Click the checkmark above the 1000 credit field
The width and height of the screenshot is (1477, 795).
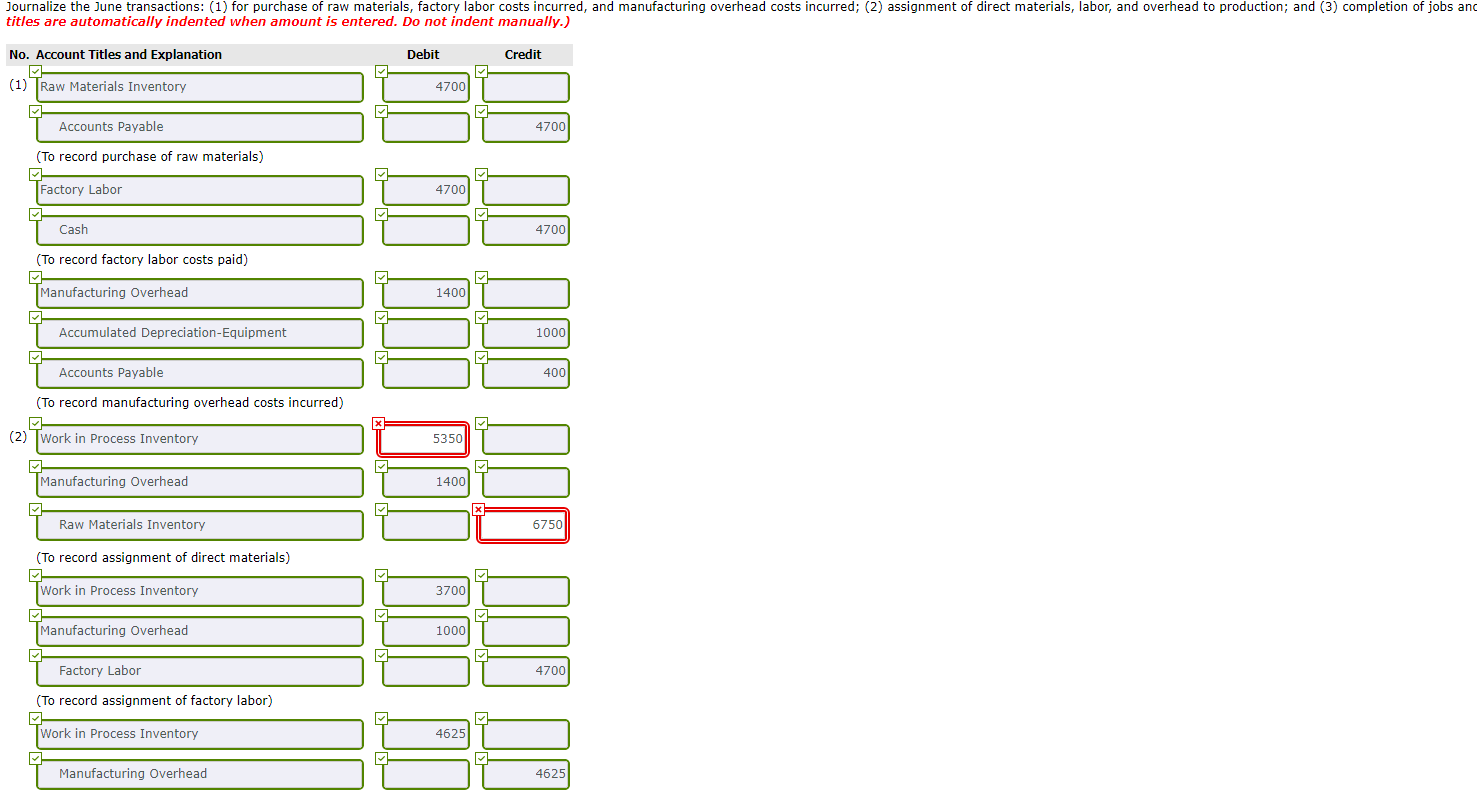tap(481, 317)
